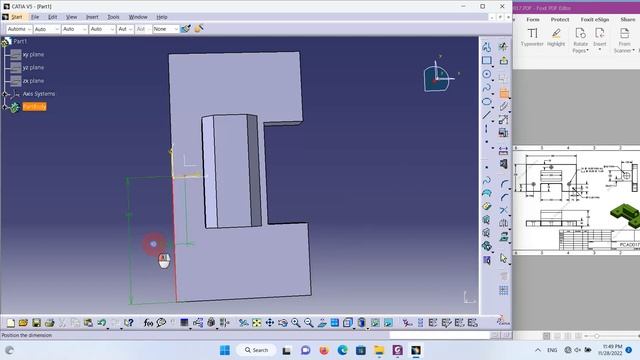640x360 pixels.
Task: Select the Part1 root node in tree
Action: click(20, 41)
